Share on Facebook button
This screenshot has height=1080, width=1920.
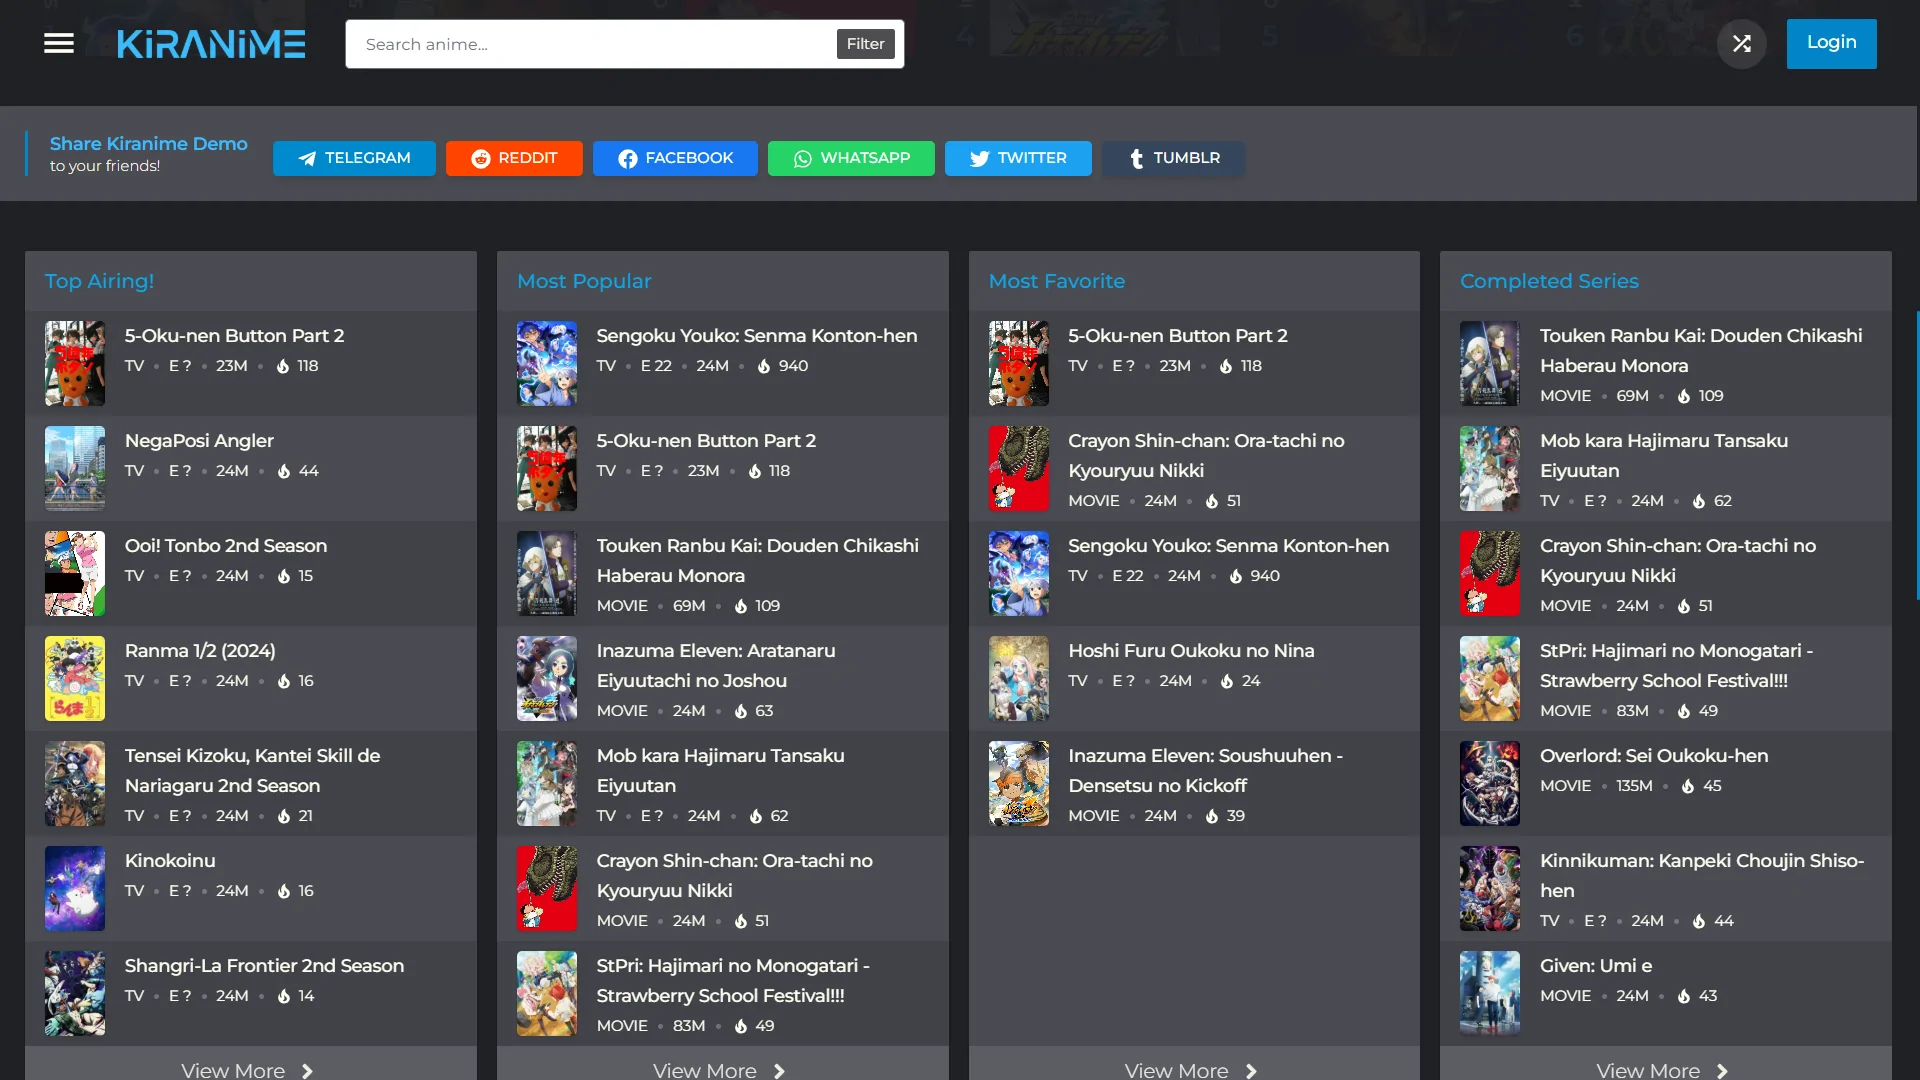click(x=675, y=158)
